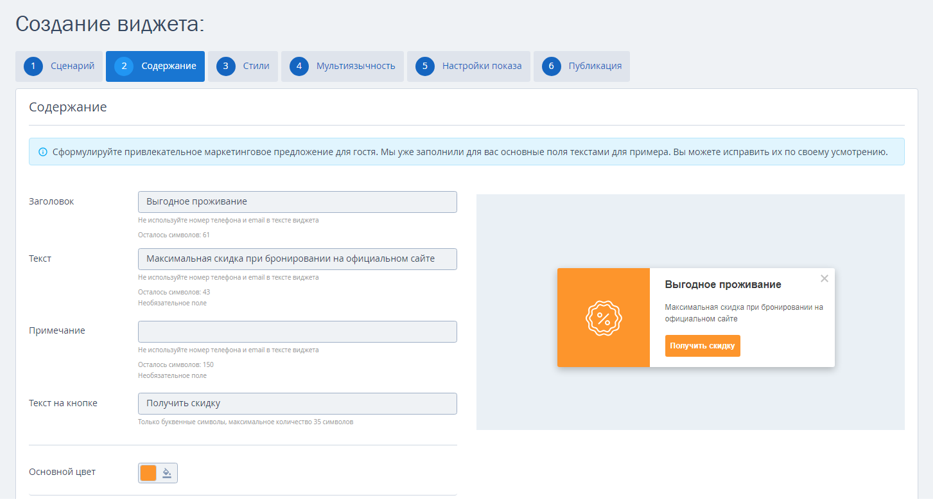The width and height of the screenshot is (933, 499).
Task: Click the Содержание section heading
Action: click(x=68, y=107)
